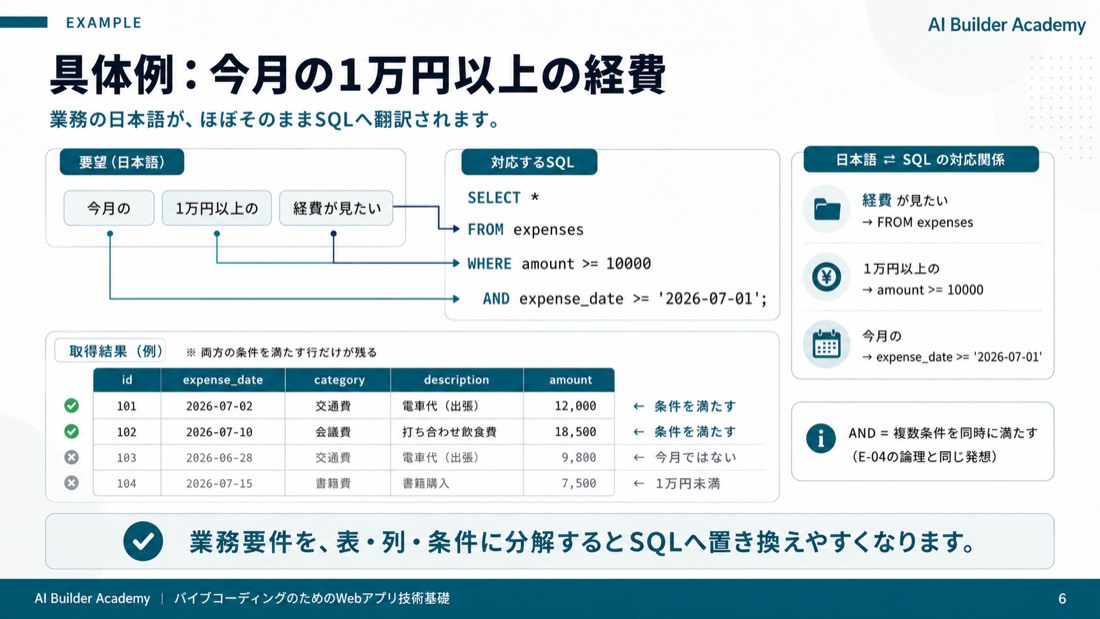Click the 要望（日本語） panel label
This screenshot has height=619, width=1100.
click(122, 162)
